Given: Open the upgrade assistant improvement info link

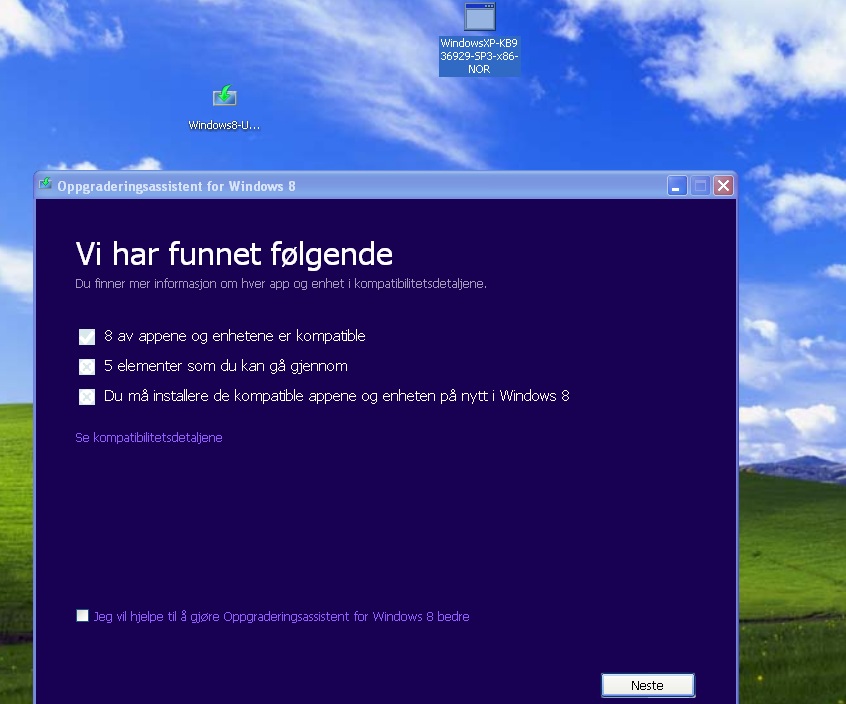Looking at the screenshot, I should click(x=281, y=616).
